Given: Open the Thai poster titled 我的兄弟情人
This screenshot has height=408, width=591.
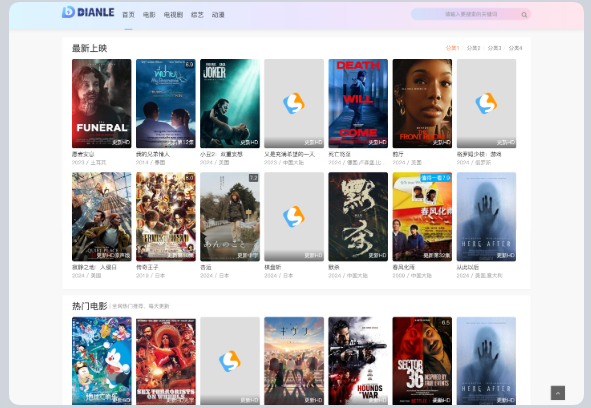Looking at the screenshot, I should (166, 103).
